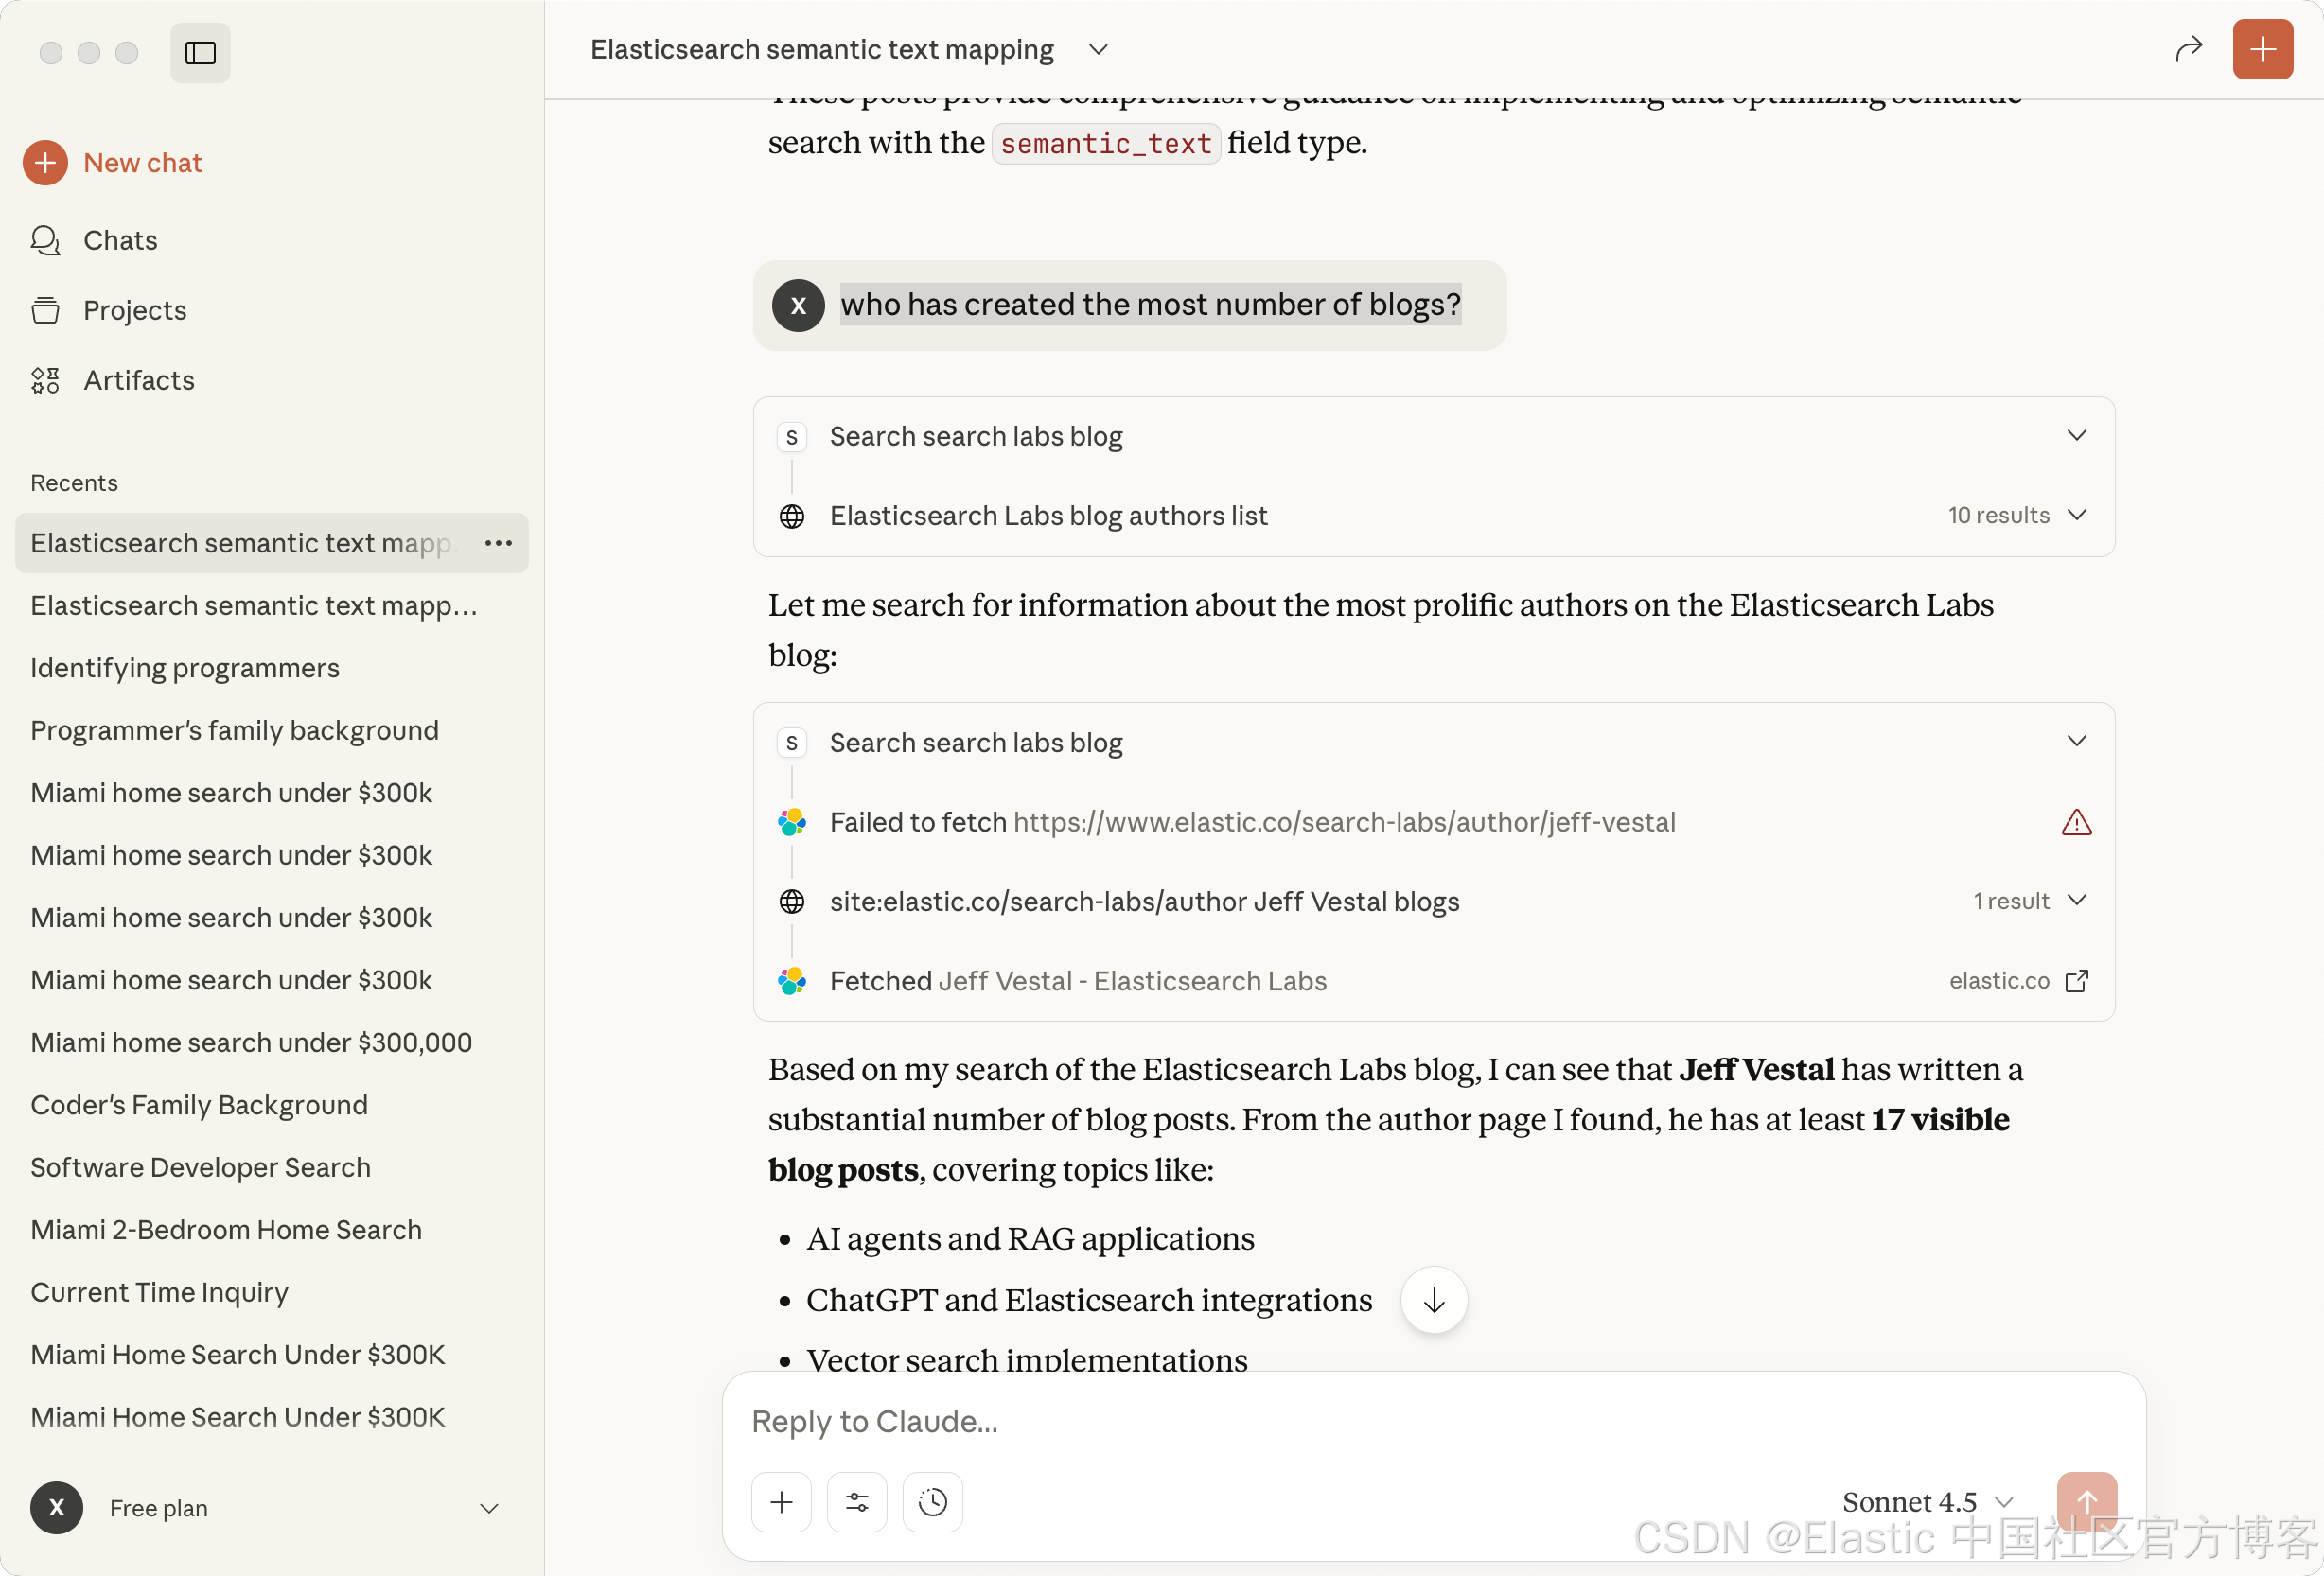Toggle the sidebar collapse icon
2324x1576 pixels.
pos(200,53)
